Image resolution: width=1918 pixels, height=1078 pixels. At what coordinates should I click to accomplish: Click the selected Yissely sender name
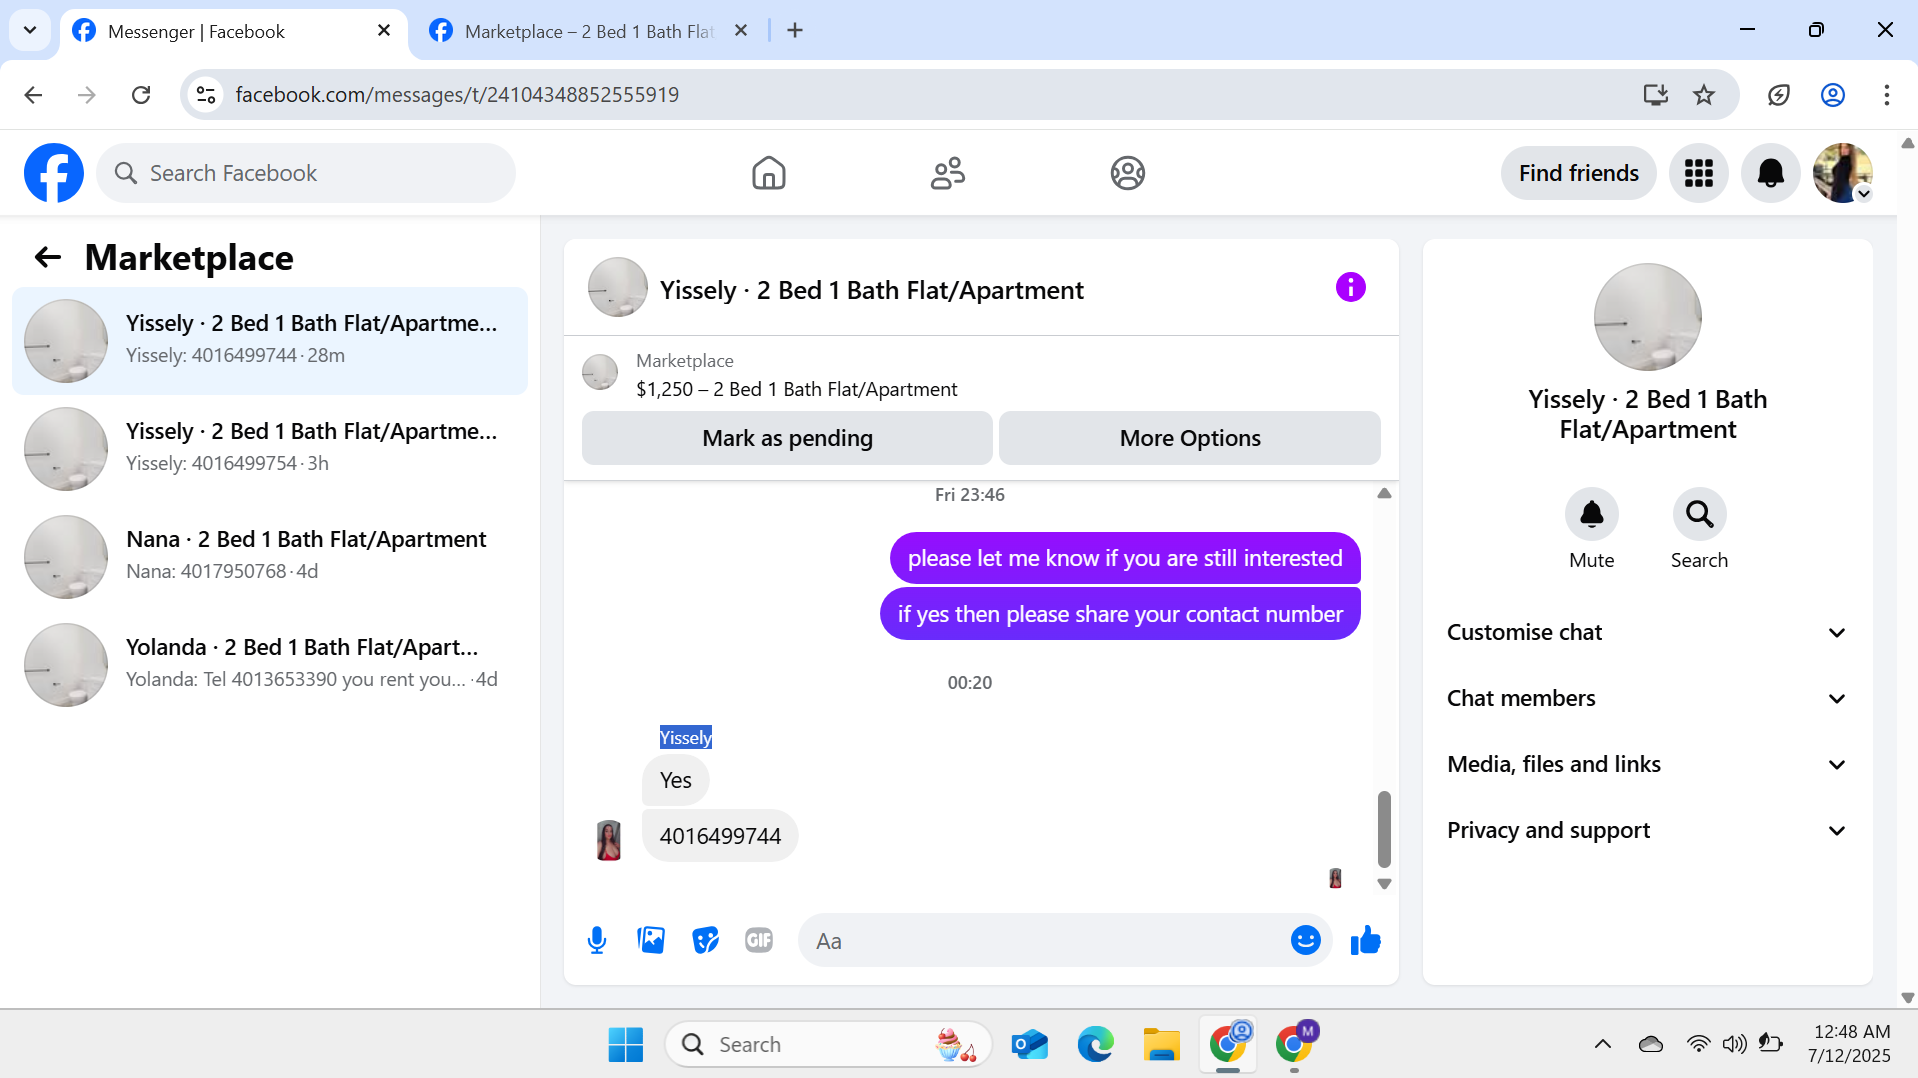pos(686,738)
